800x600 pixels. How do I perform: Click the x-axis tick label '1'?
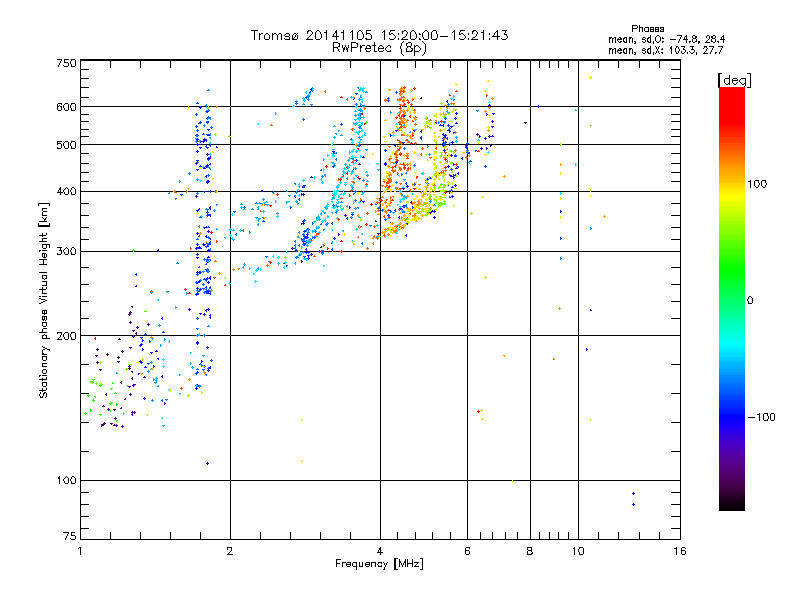(x=80, y=551)
